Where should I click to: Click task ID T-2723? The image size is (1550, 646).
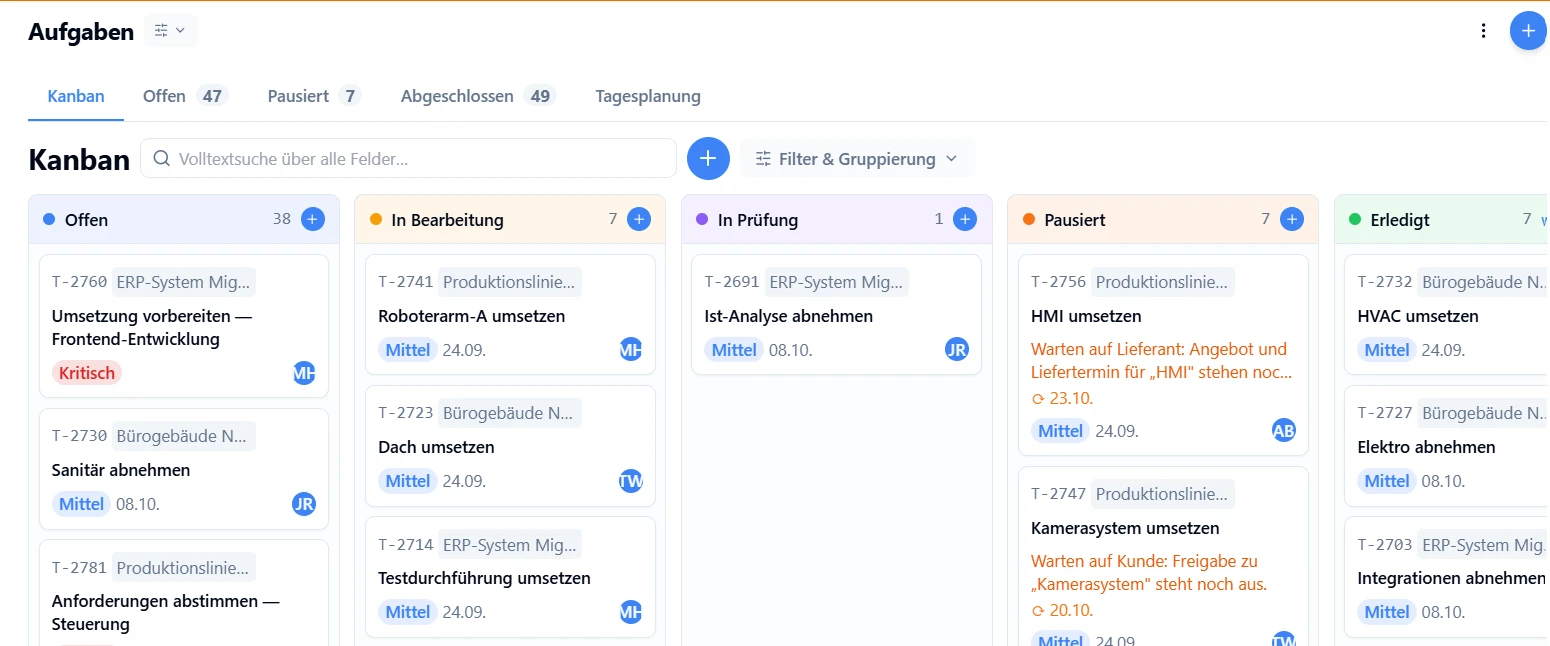point(406,413)
